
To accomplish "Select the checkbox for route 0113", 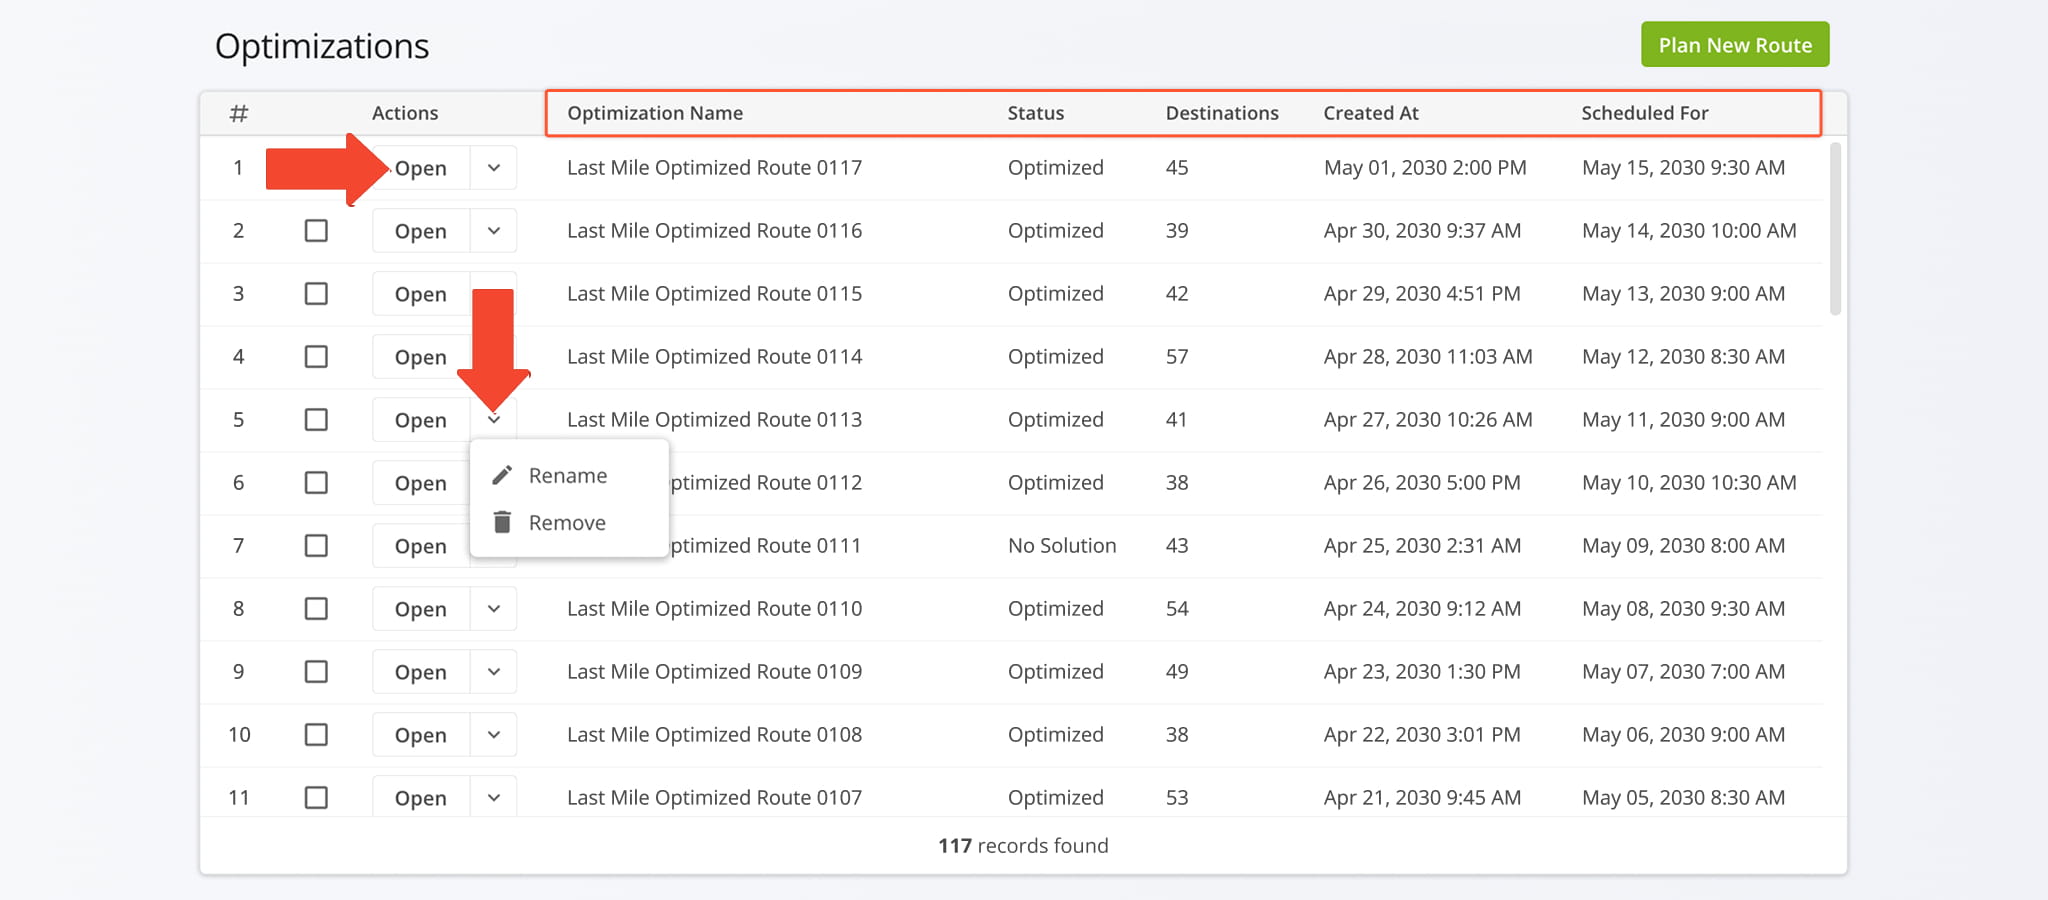I will [x=316, y=420].
